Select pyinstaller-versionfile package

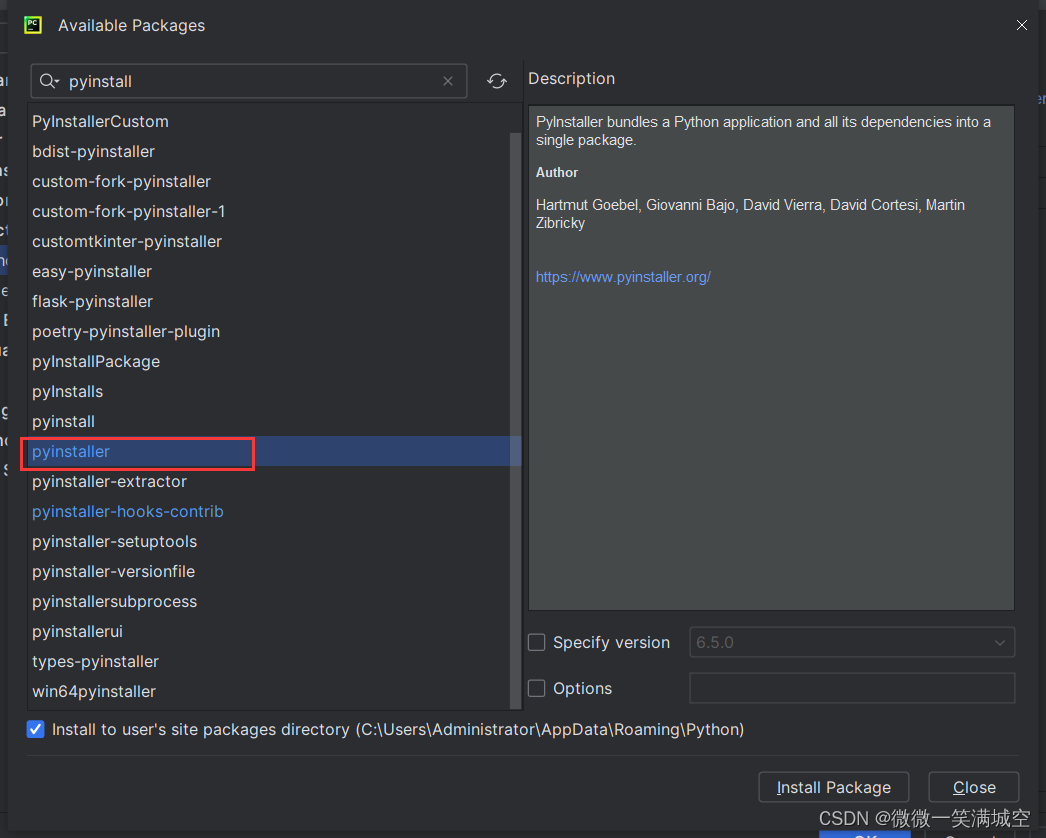click(274, 572)
